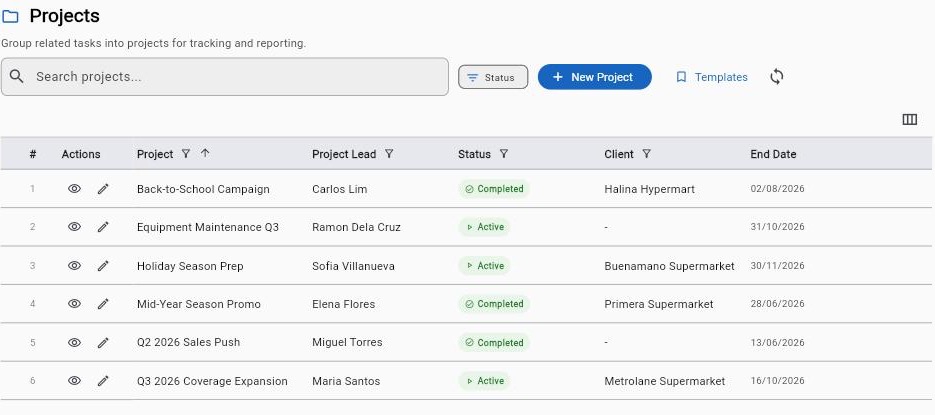Select the Q2 2026 Sales Push project name
Image resolution: width=935 pixels, height=415 pixels.
(188, 342)
